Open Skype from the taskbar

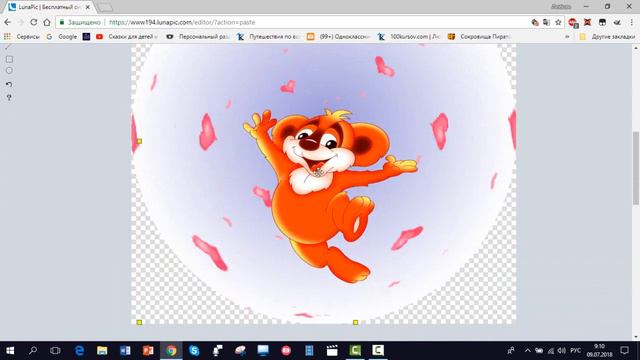click(194, 351)
